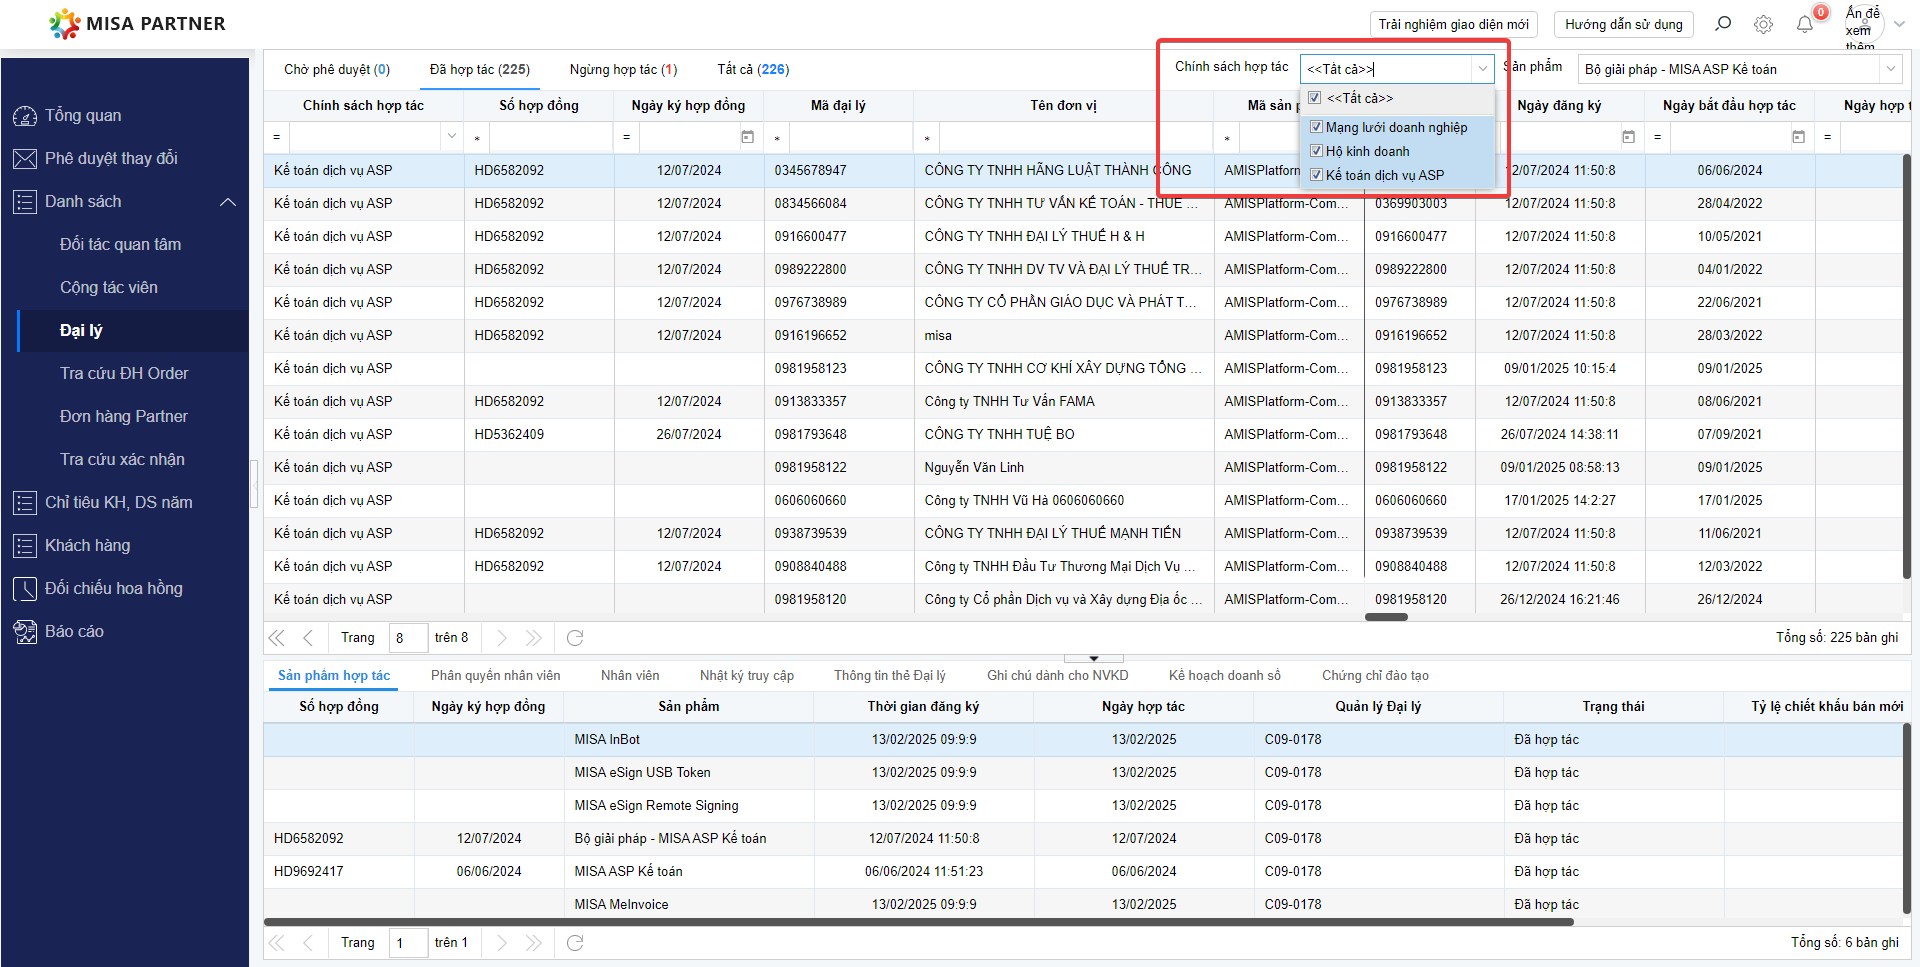
Task: Open filter operator for Mã đại lý column
Action: [x=777, y=138]
